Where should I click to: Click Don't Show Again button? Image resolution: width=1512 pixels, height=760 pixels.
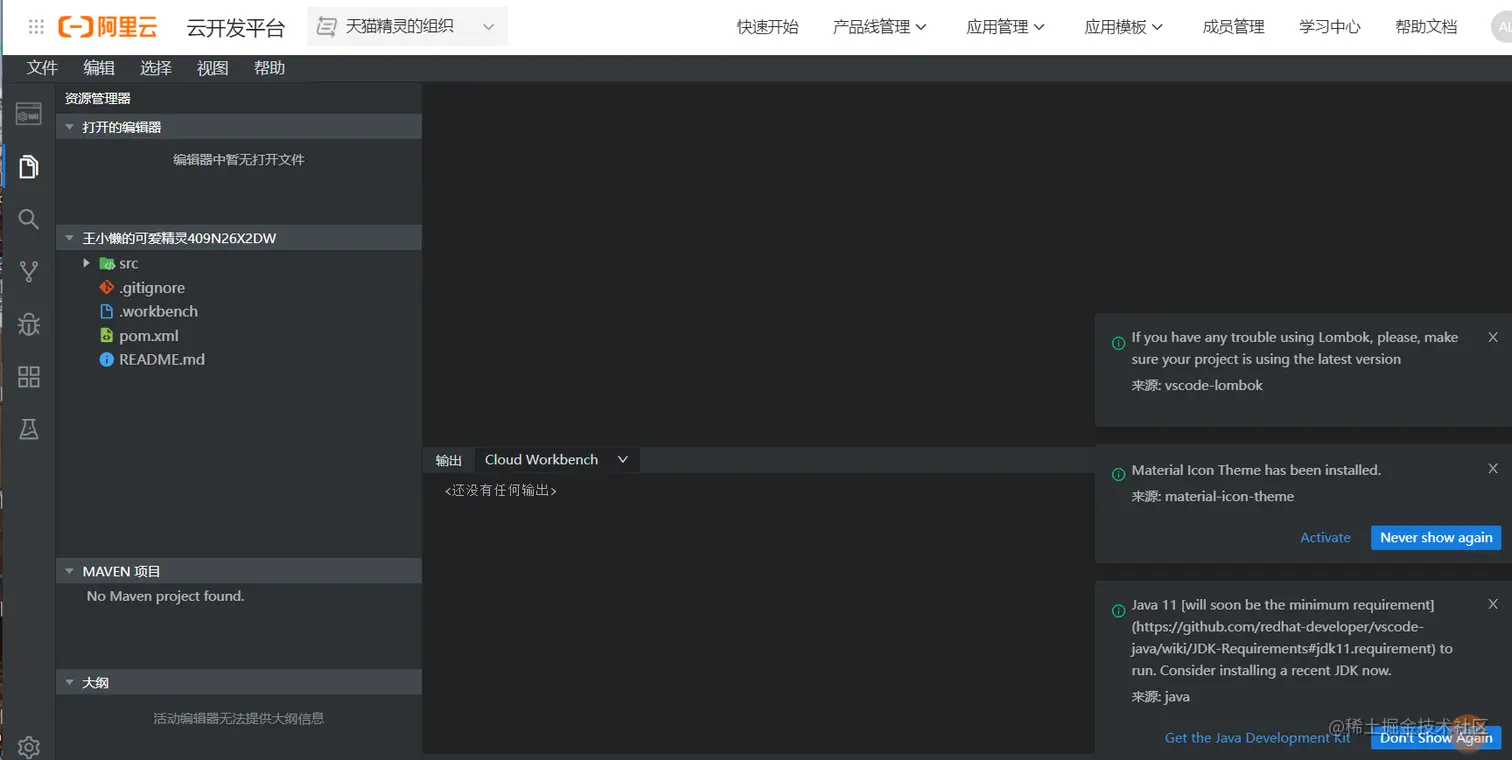click(x=1436, y=738)
